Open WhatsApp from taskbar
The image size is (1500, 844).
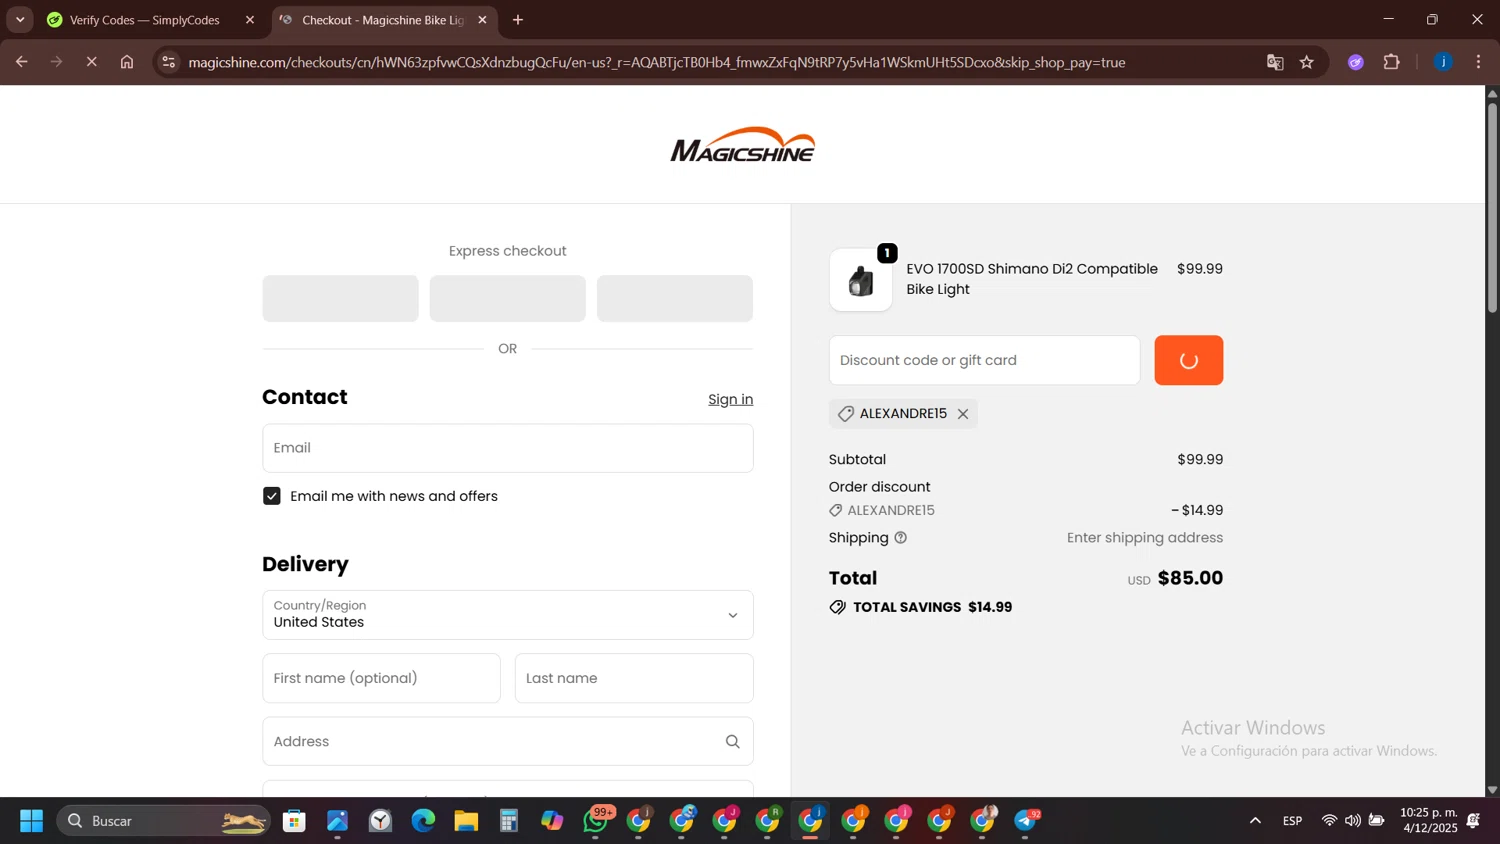pyautogui.click(x=597, y=821)
